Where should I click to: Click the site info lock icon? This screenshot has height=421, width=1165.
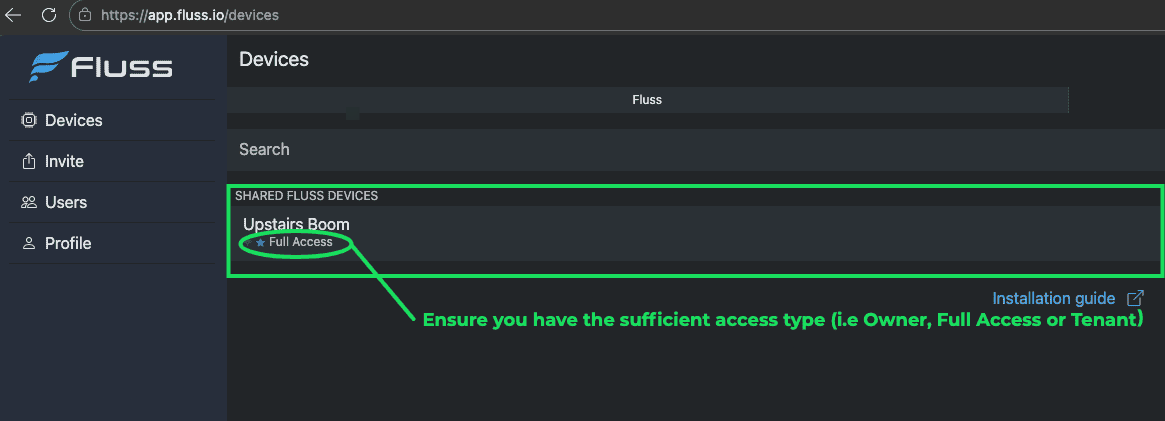click(x=84, y=15)
